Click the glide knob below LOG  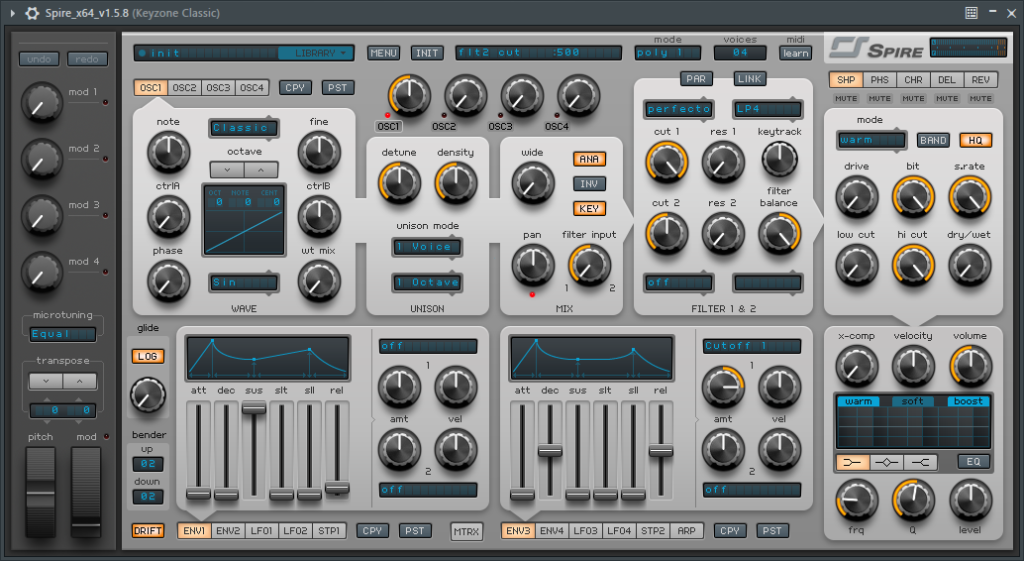point(148,394)
